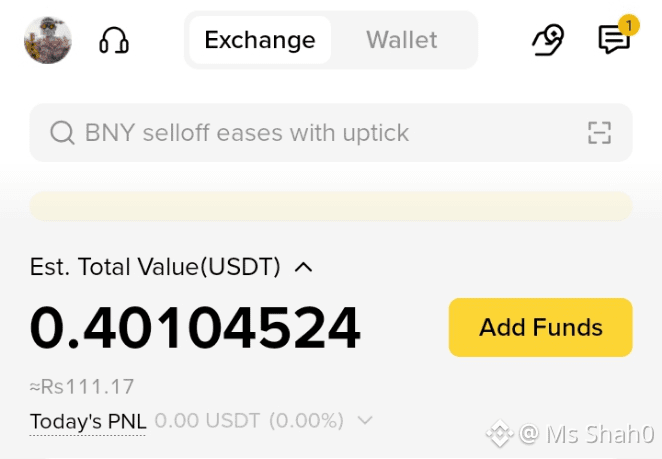Open the profile avatar picture
The image size is (662, 459).
pyautogui.click(x=48, y=40)
